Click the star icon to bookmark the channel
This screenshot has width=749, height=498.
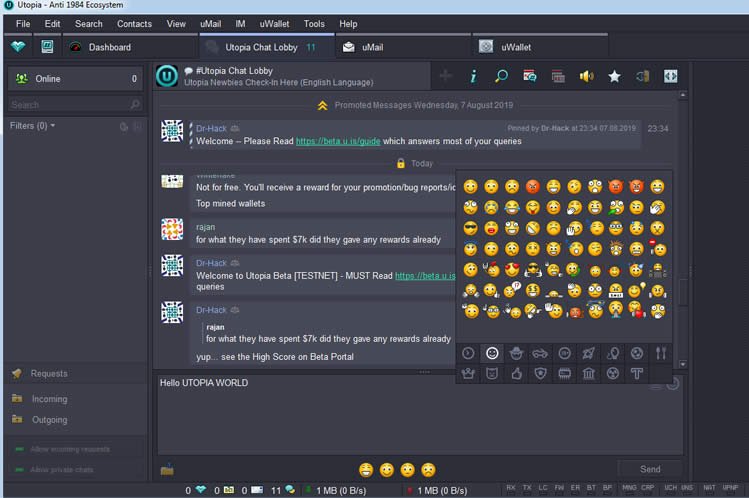pos(614,76)
